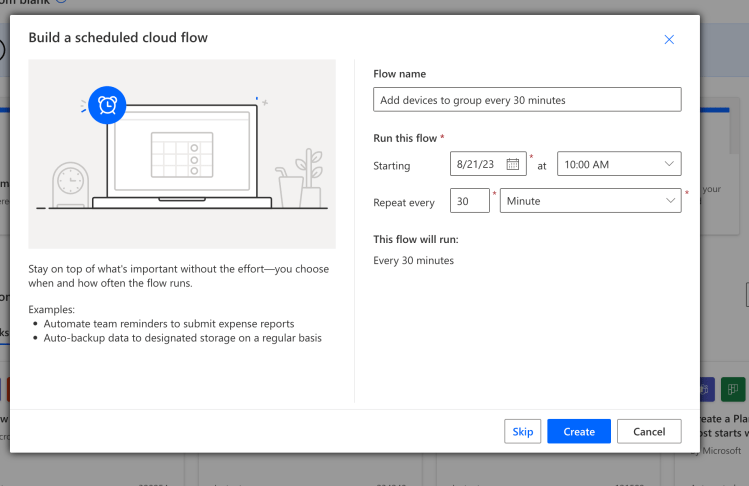Click the green Planner icon in background
749x486 pixels.
(735, 388)
